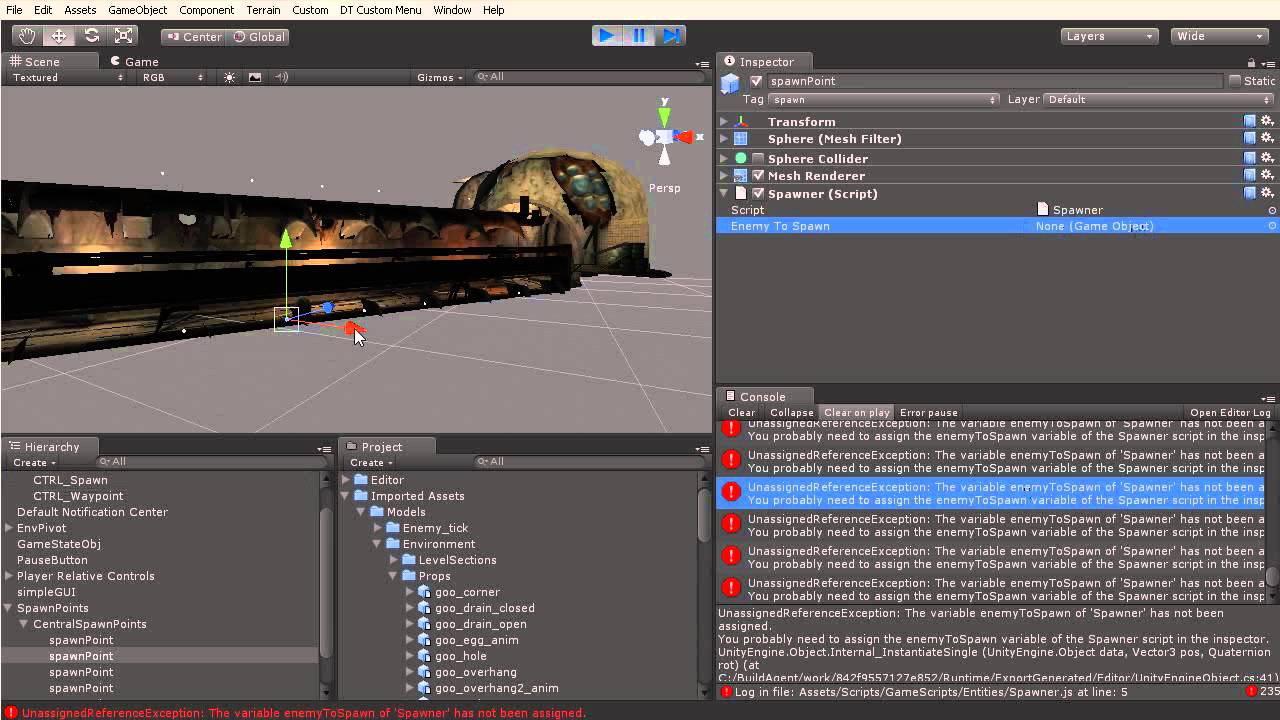
Task: Select the Hand tool in toolbar
Action: 27,36
